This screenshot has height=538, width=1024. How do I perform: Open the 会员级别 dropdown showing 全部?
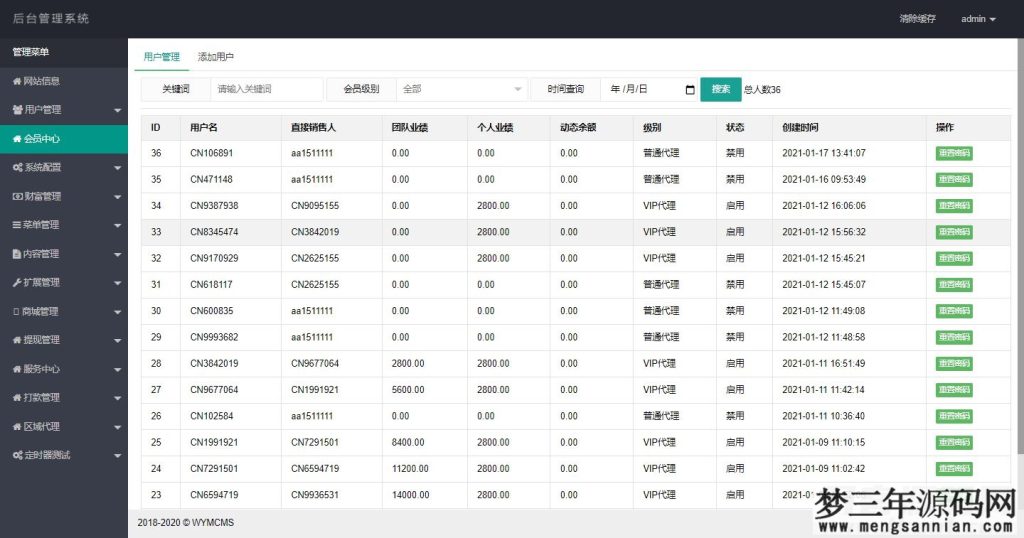tap(462, 89)
